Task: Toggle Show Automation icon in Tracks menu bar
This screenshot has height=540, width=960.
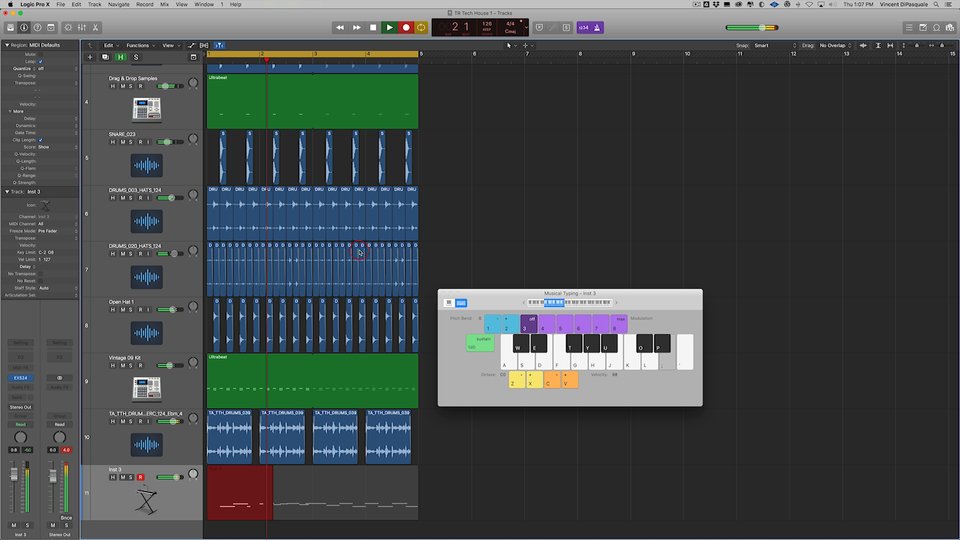Action: [x=192, y=45]
